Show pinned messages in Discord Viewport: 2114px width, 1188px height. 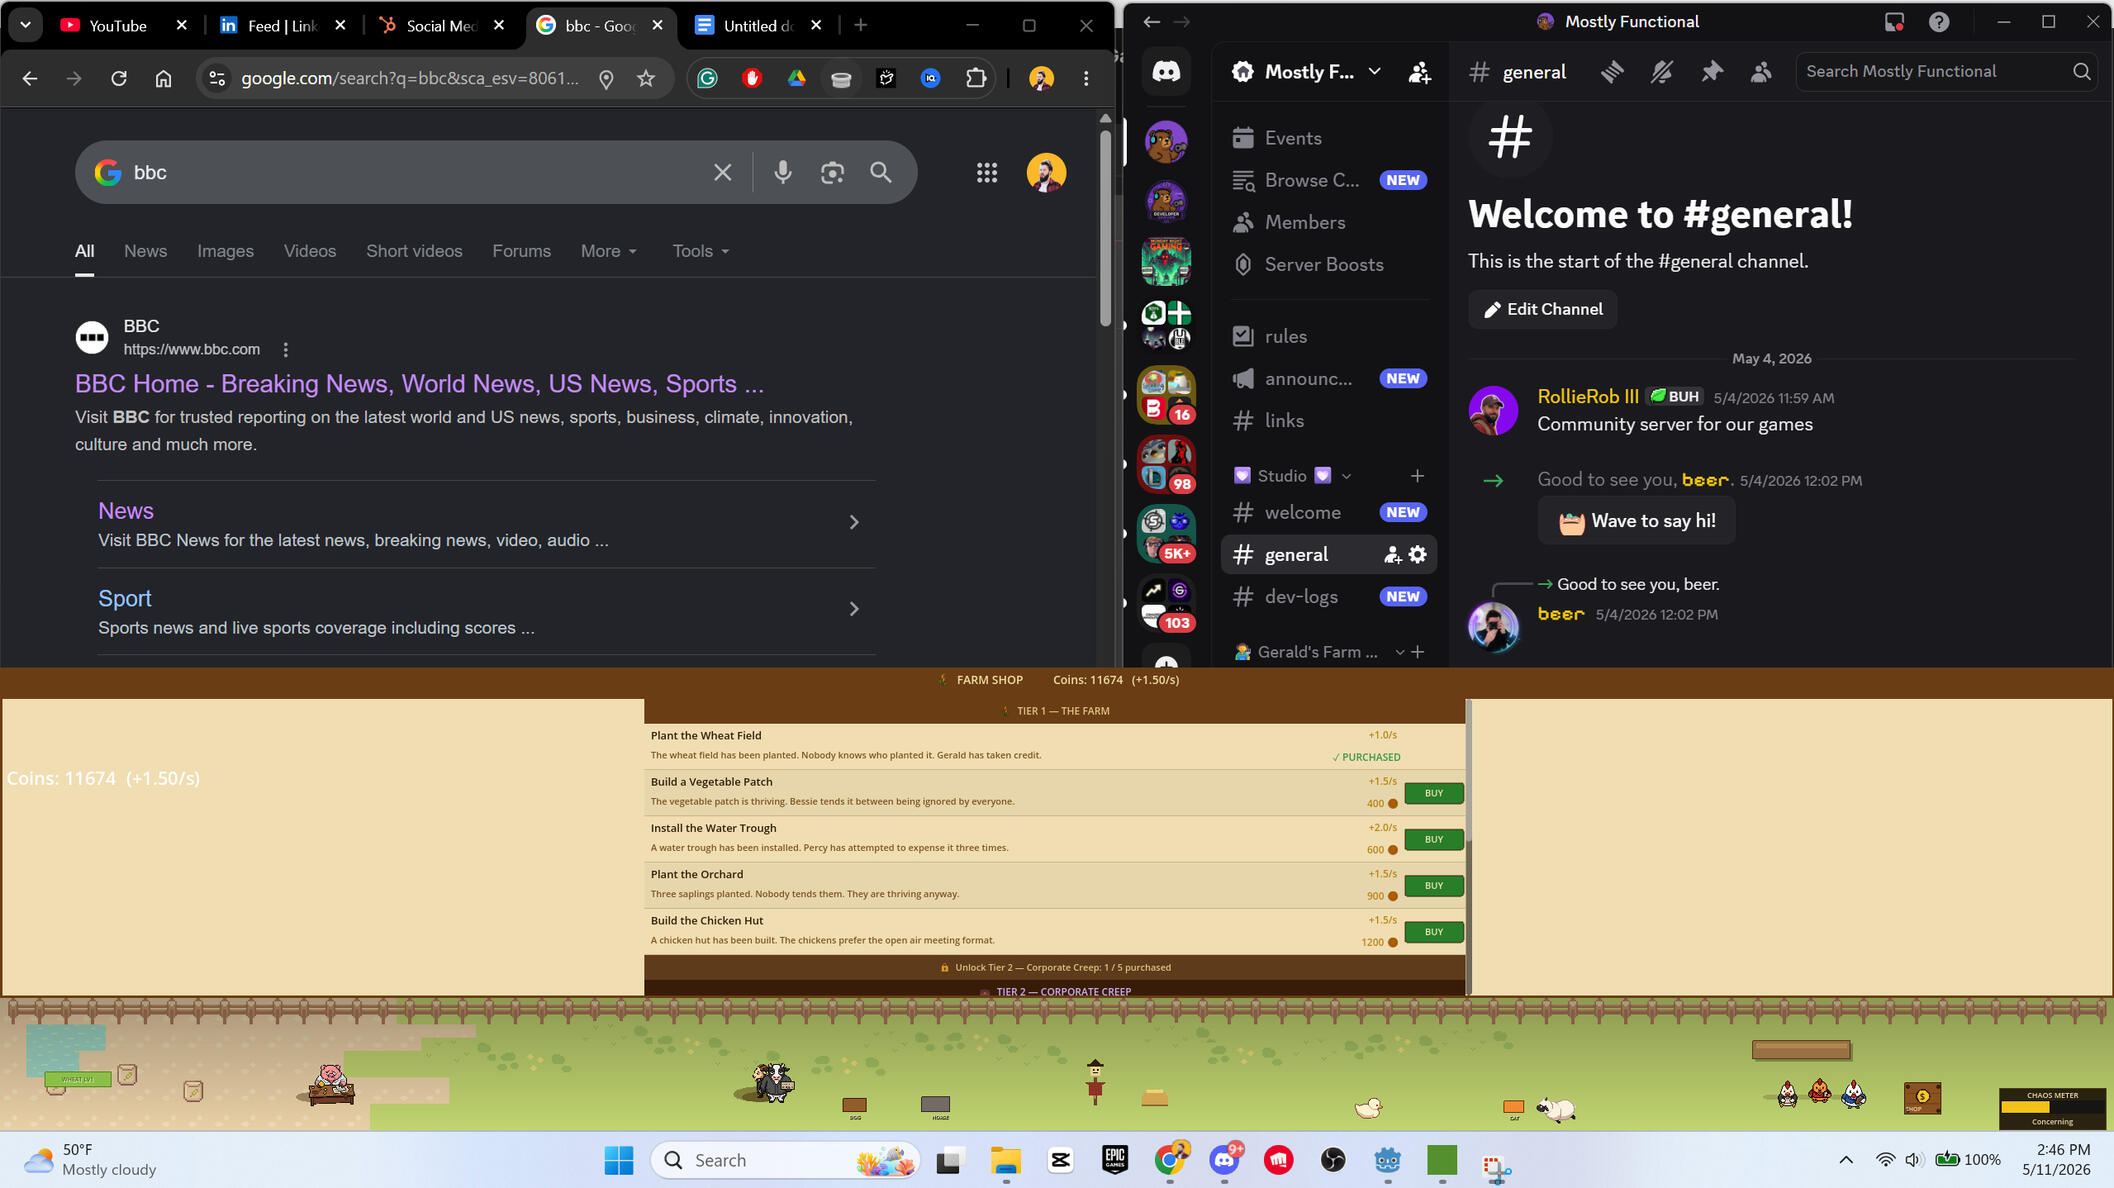(x=1712, y=71)
